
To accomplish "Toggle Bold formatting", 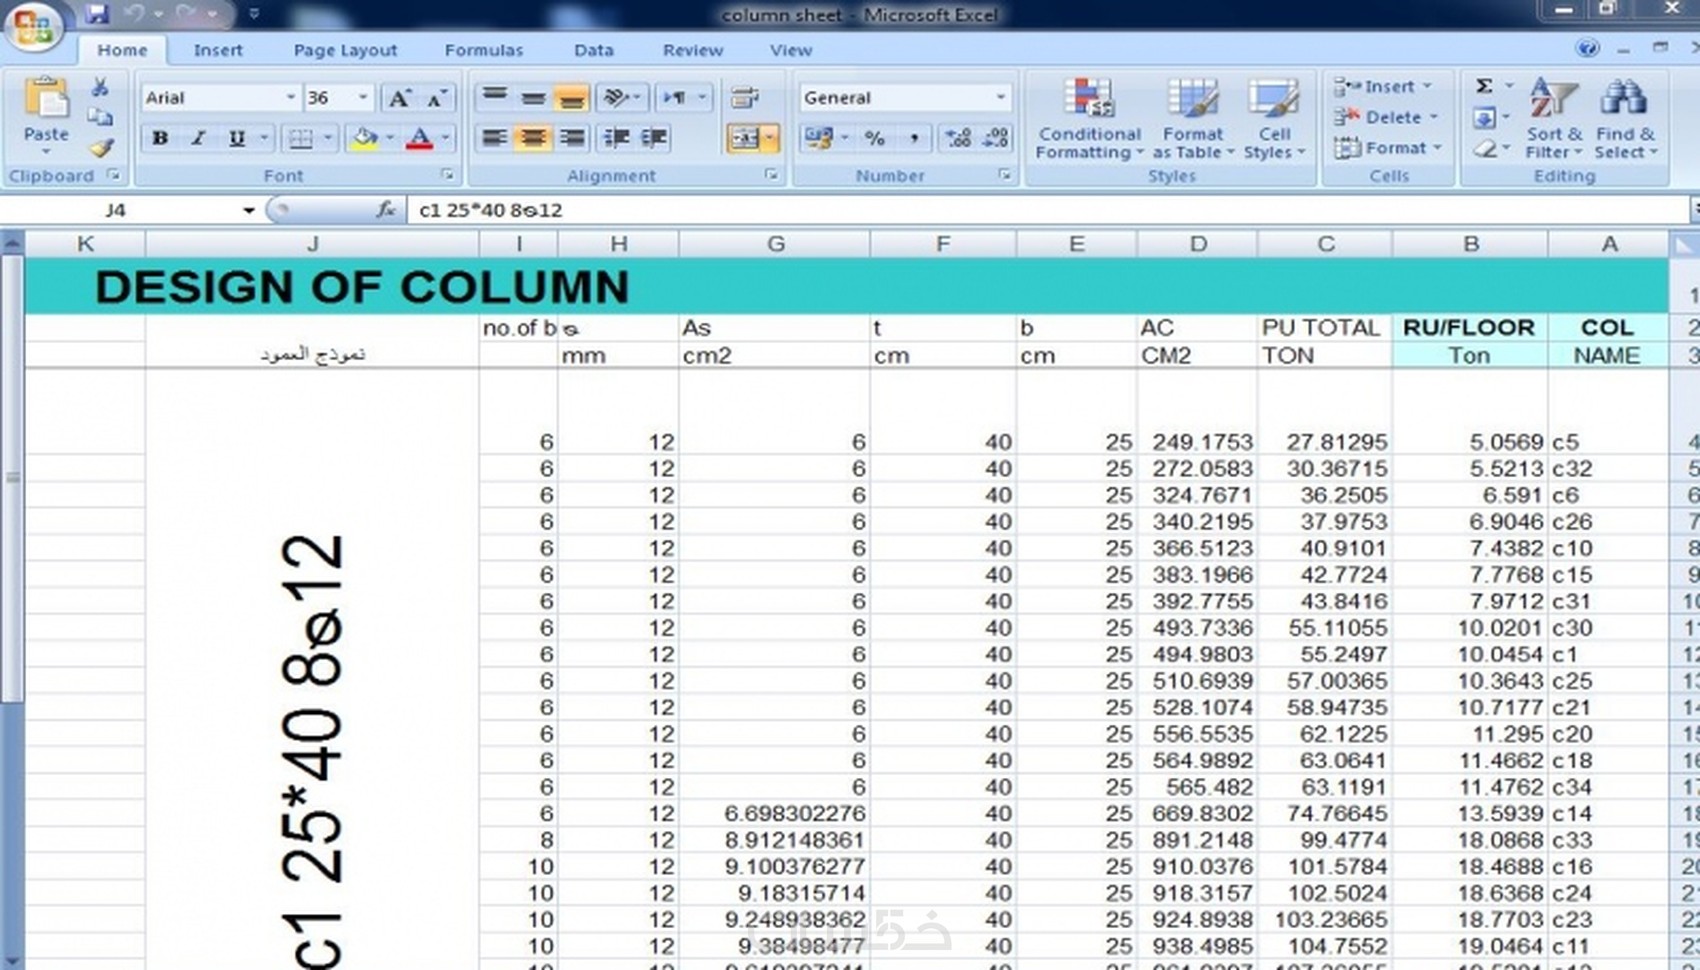I will tap(160, 138).
